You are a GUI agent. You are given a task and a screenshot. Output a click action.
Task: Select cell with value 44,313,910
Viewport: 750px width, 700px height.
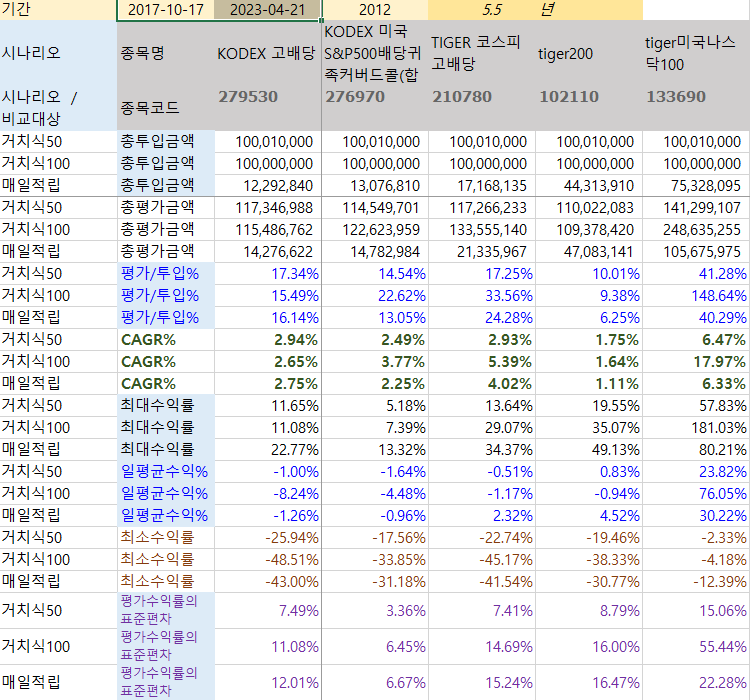click(x=589, y=185)
